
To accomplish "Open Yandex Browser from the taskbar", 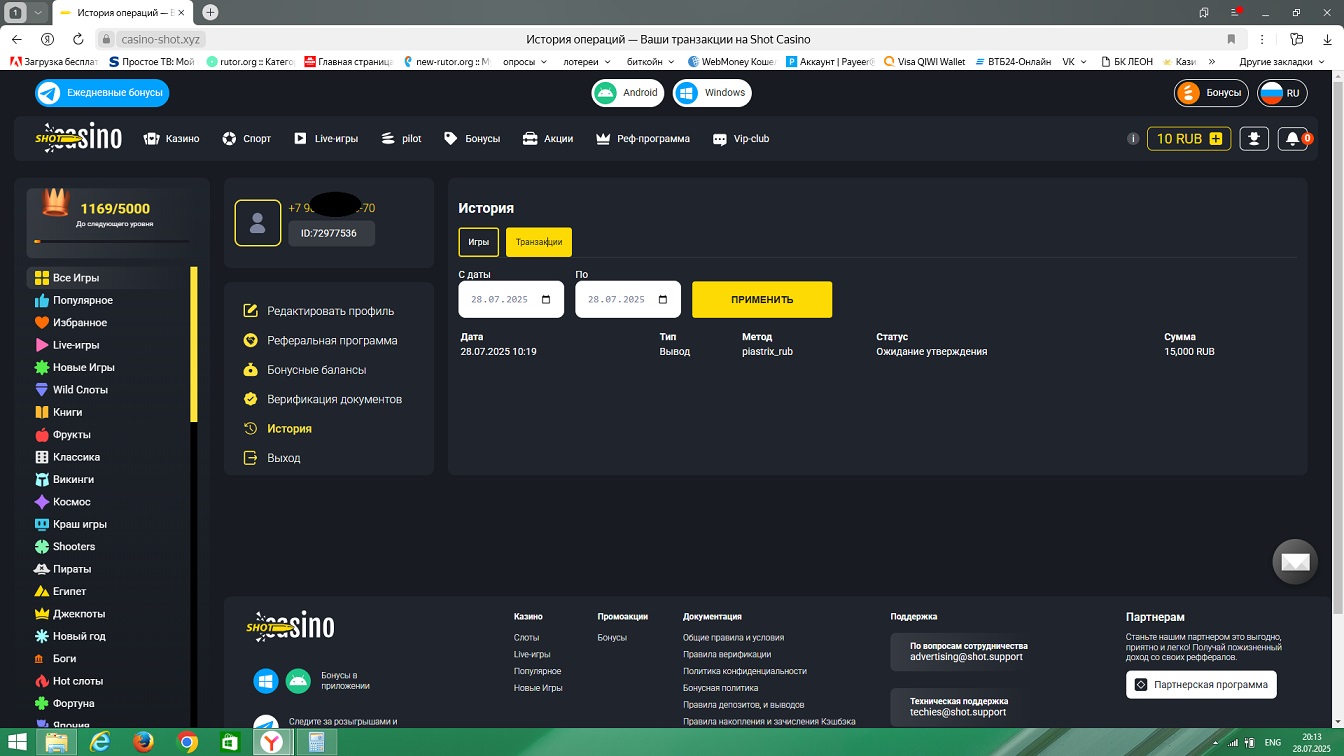I will [x=272, y=742].
